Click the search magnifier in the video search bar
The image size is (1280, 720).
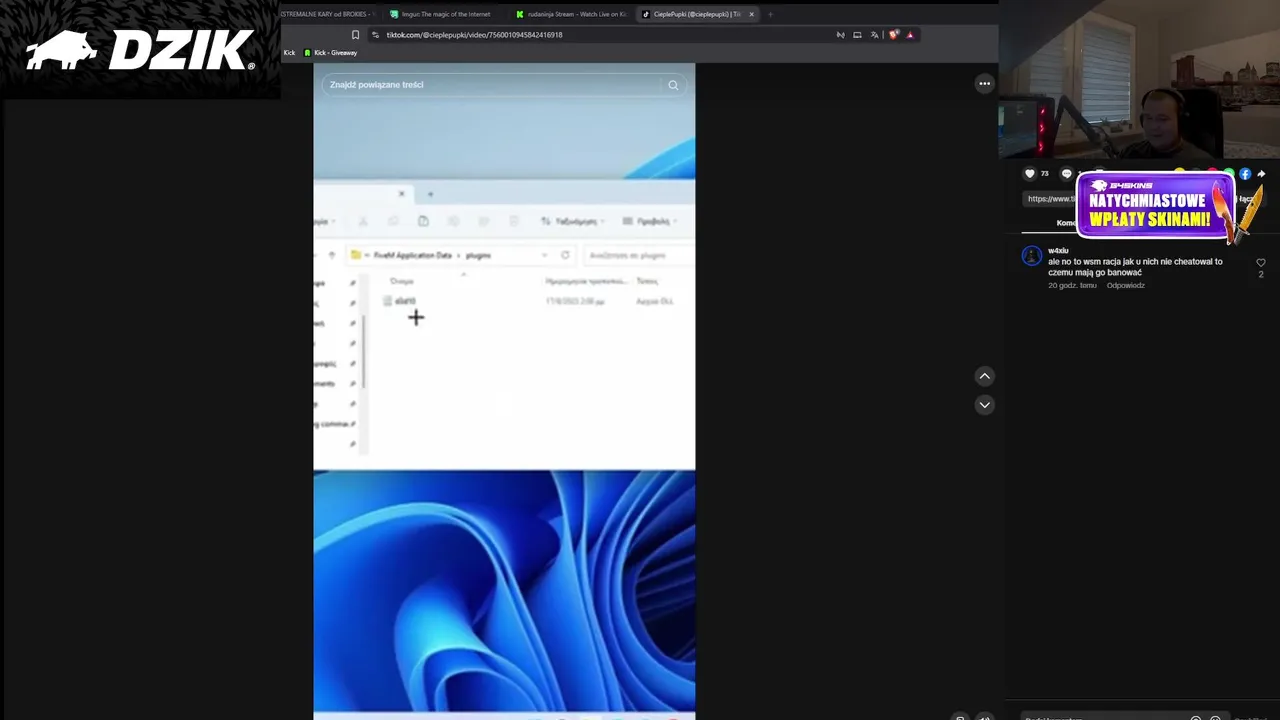(673, 85)
